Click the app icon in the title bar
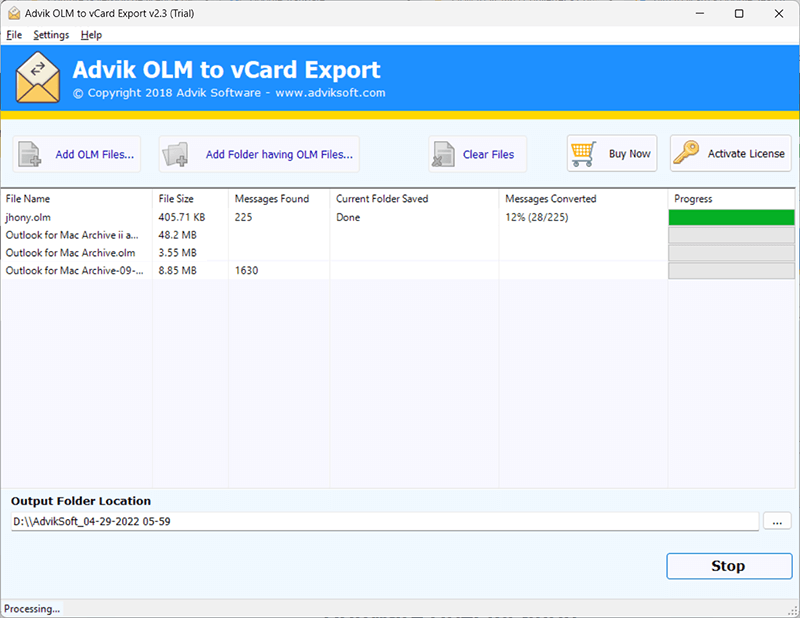This screenshot has width=800, height=618. [x=14, y=13]
